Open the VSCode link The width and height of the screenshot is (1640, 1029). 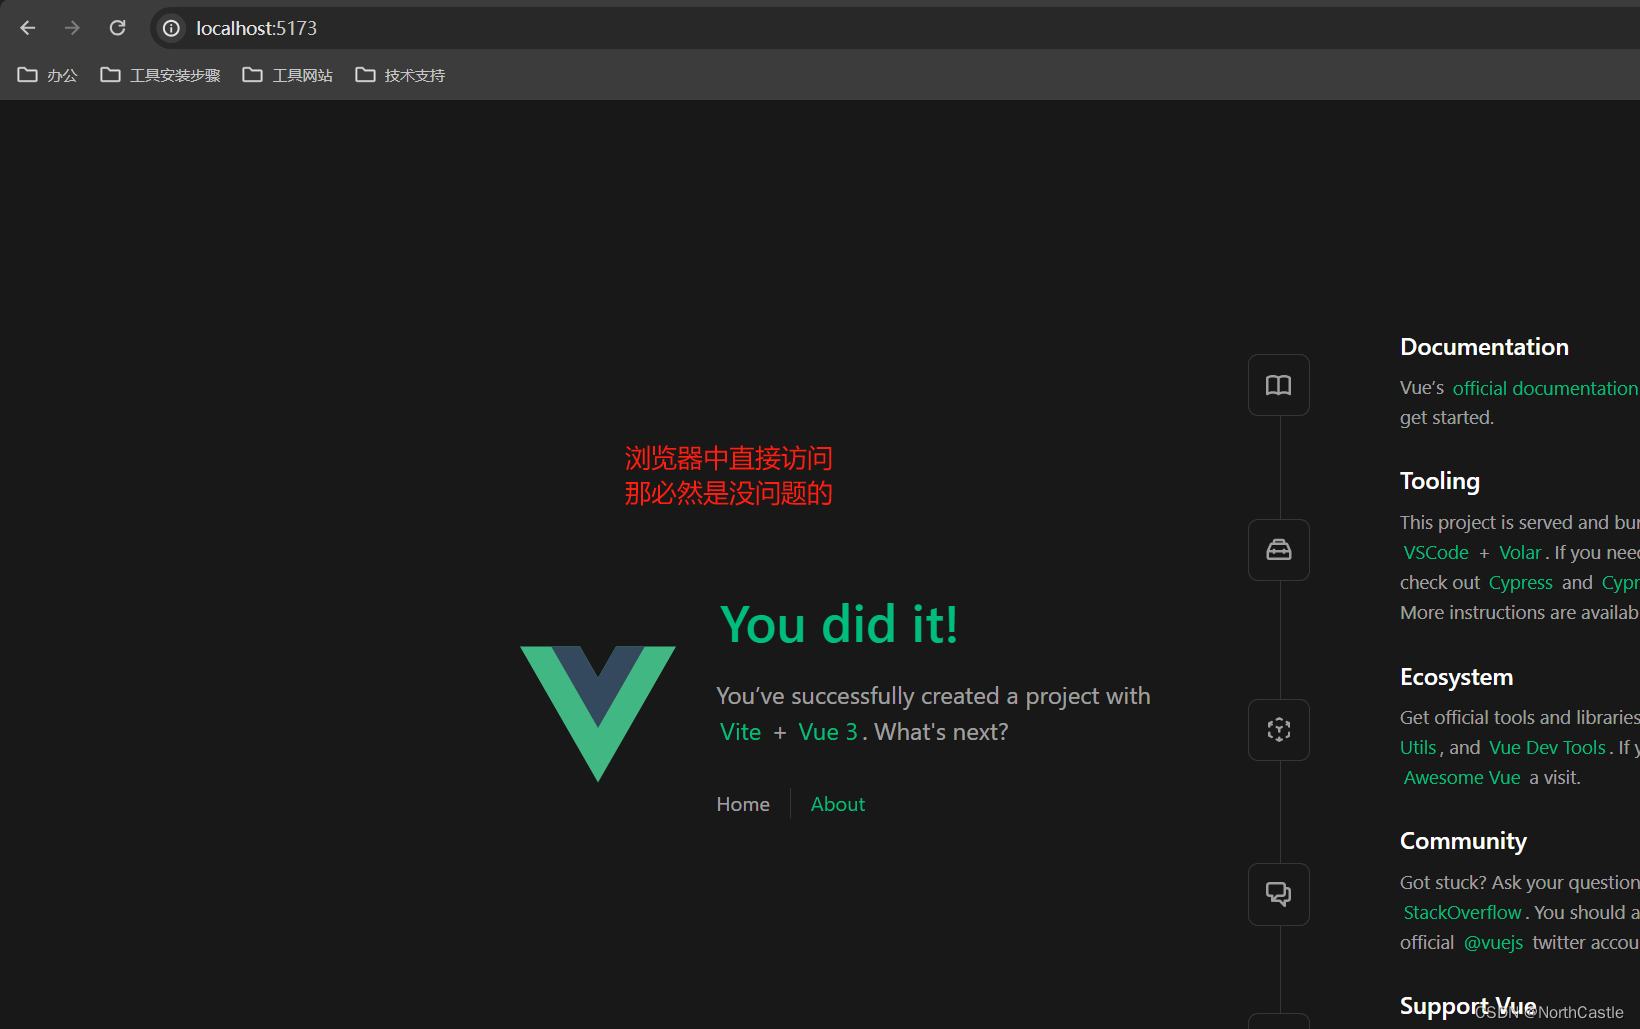click(1436, 552)
